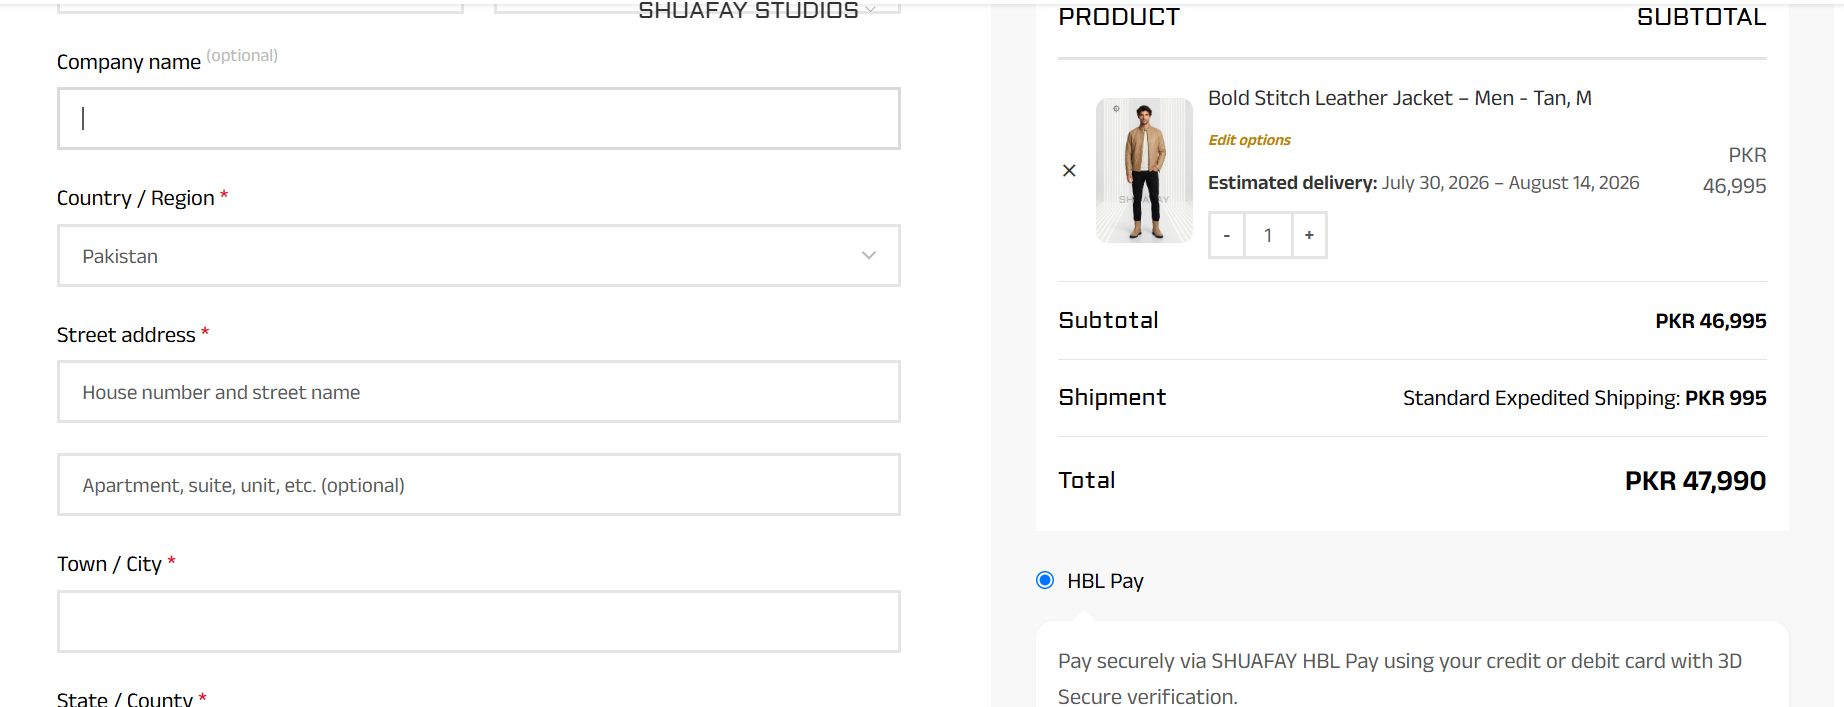Decrease jacket quantity with minus button
The width and height of the screenshot is (1844, 707).
point(1226,235)
